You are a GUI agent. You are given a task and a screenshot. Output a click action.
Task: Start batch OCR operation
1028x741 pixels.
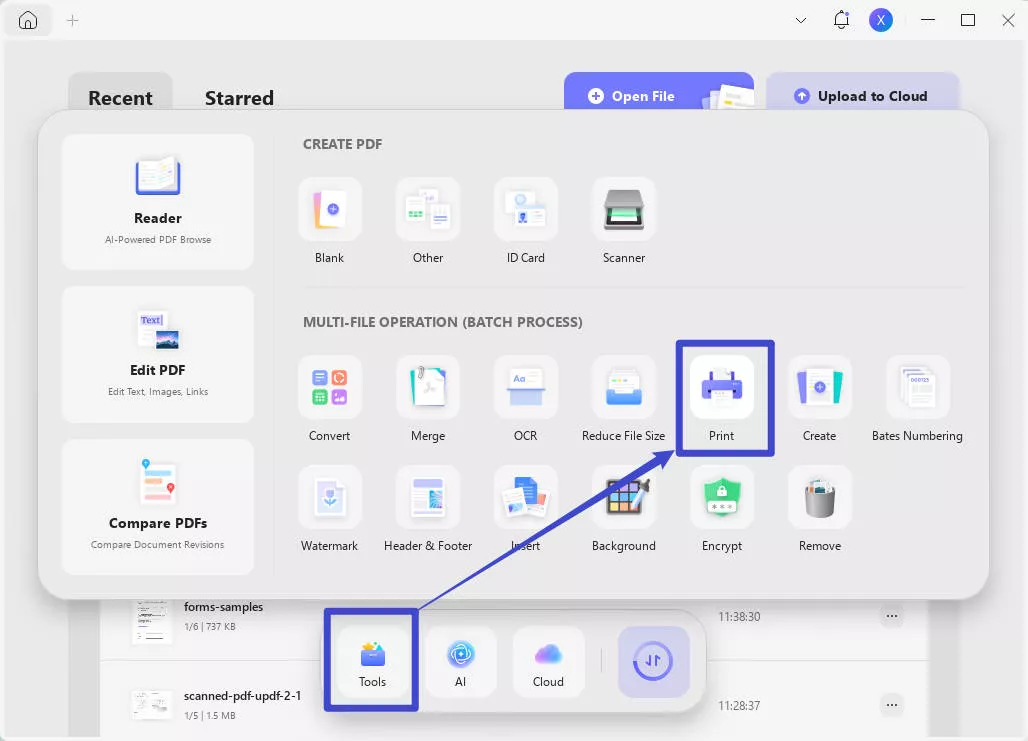point(525,388)
